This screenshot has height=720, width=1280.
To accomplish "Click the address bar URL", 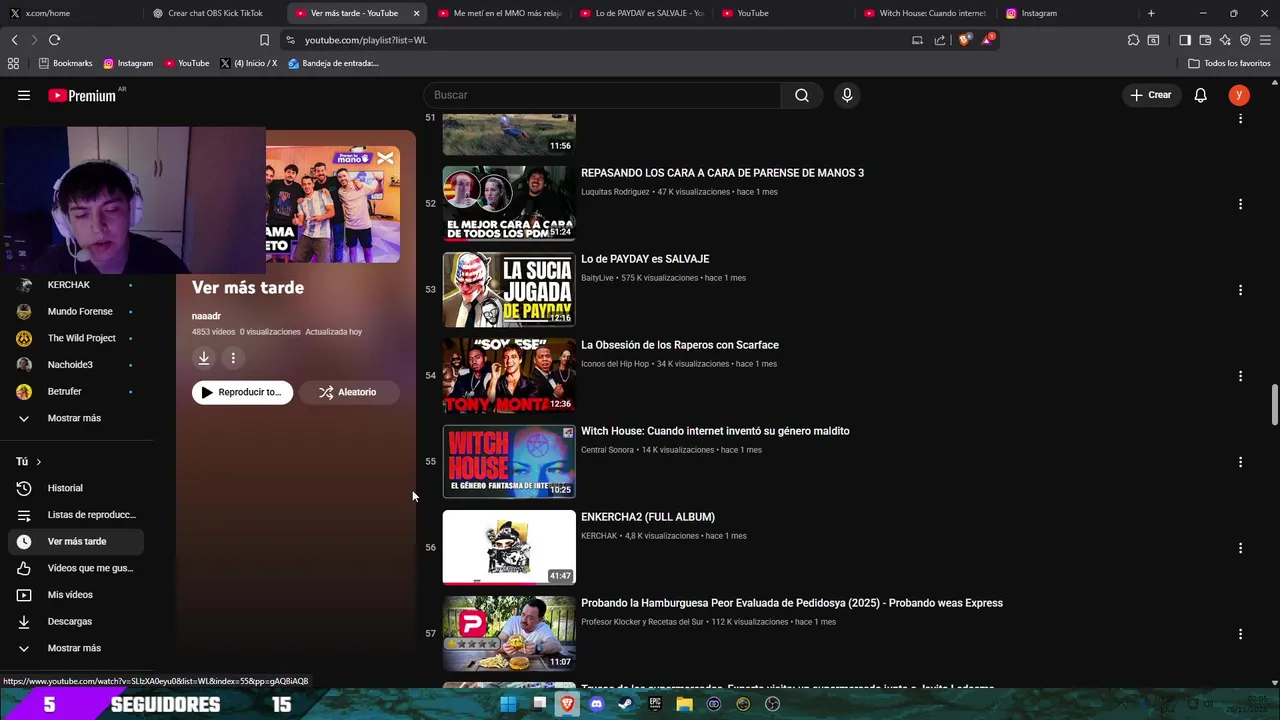I will coord(366,40).
